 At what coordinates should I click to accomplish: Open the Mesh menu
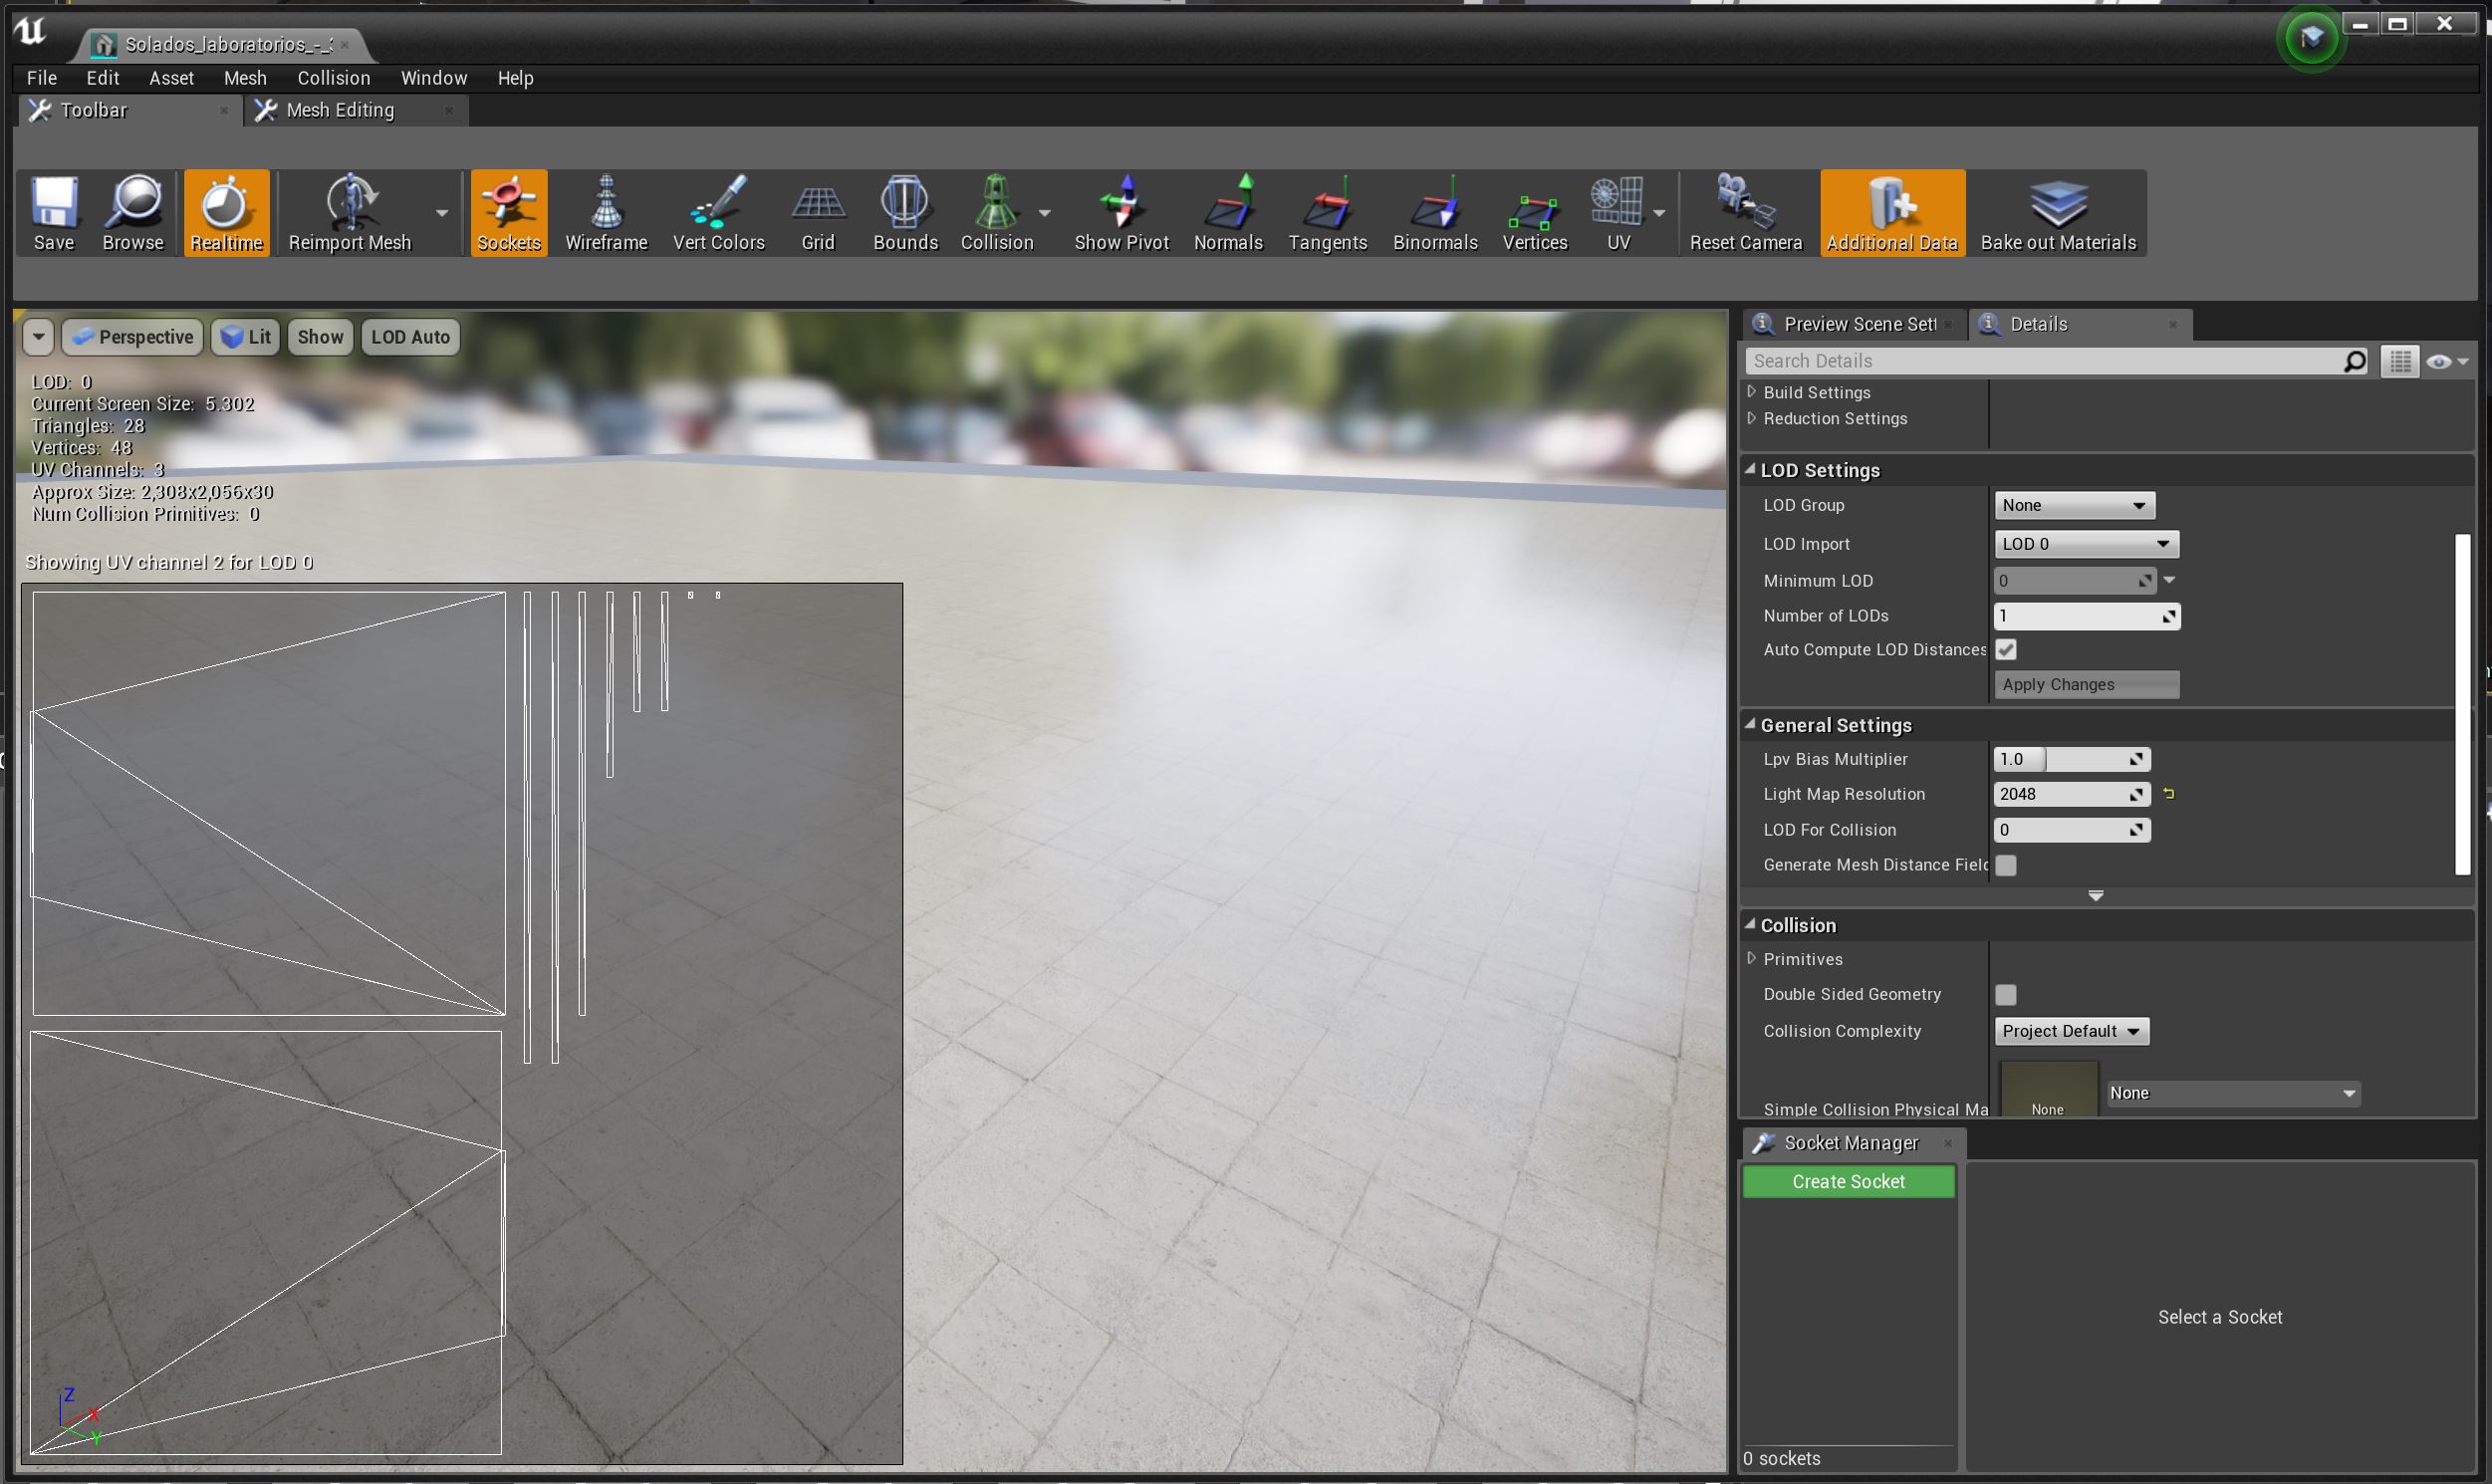(245, 78)
